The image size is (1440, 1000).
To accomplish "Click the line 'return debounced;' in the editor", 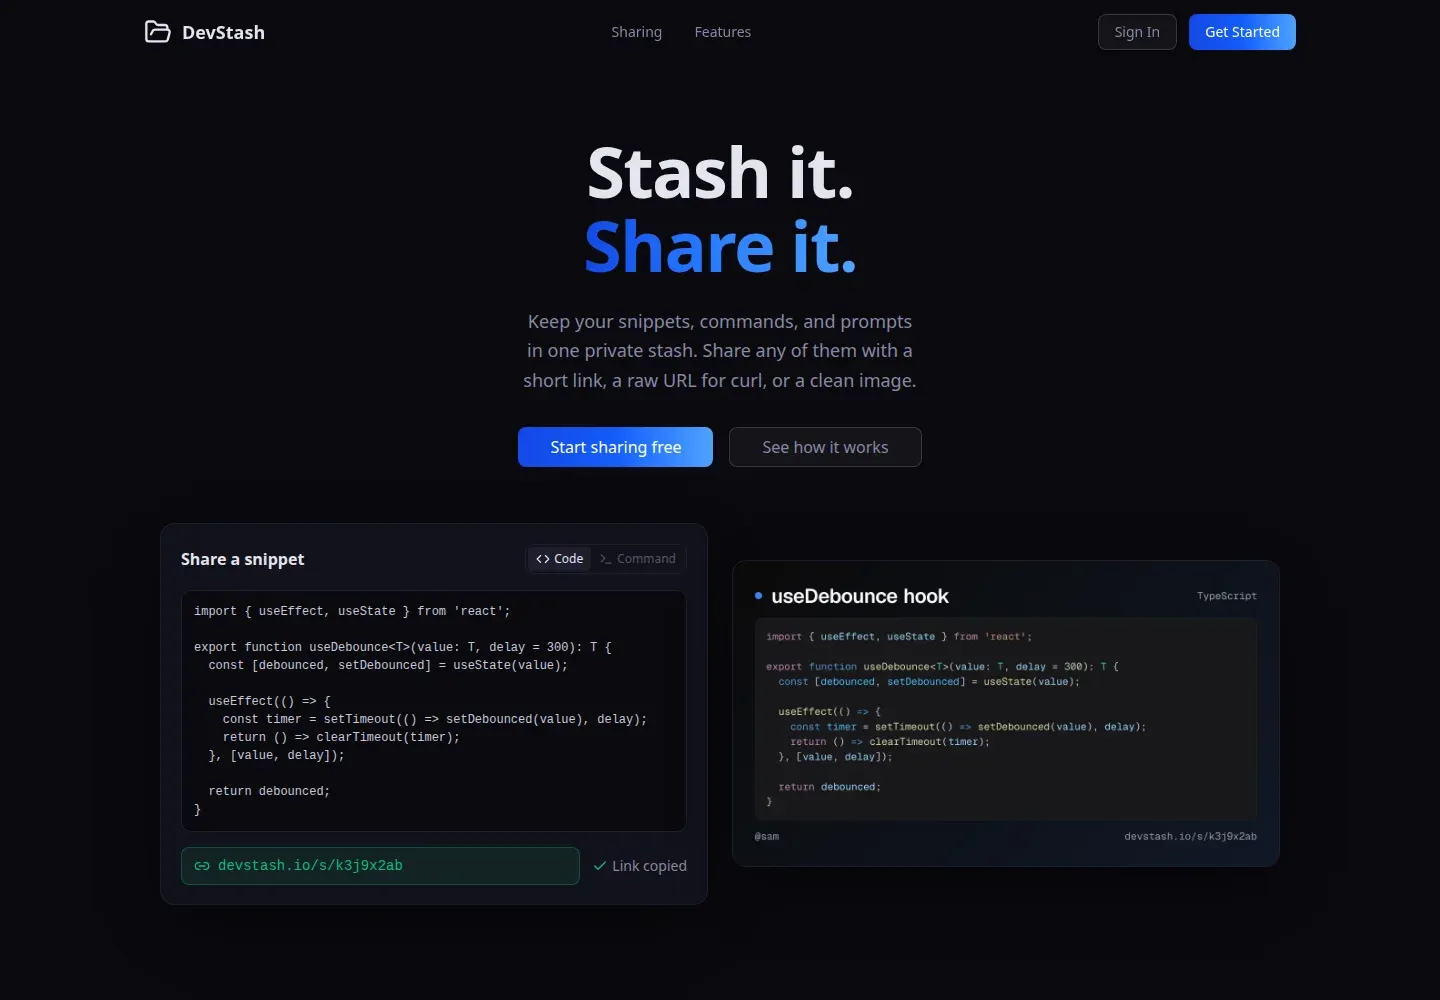I will (269, 791).
